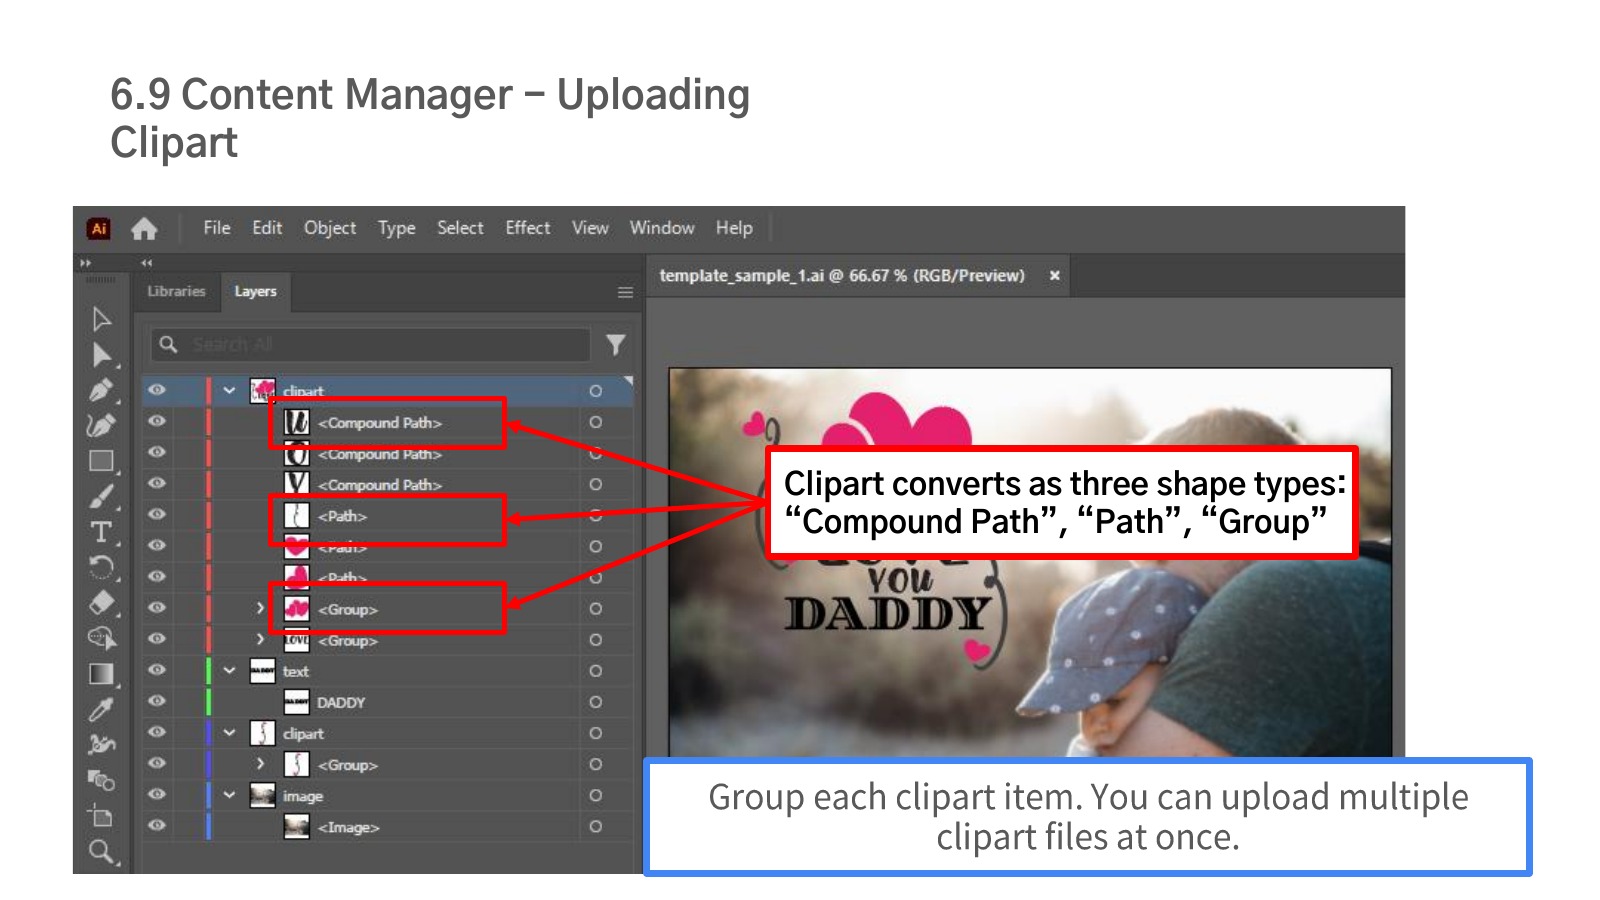Select the Type tool
Screen dimensions: 1600x900
click(101, 532)
